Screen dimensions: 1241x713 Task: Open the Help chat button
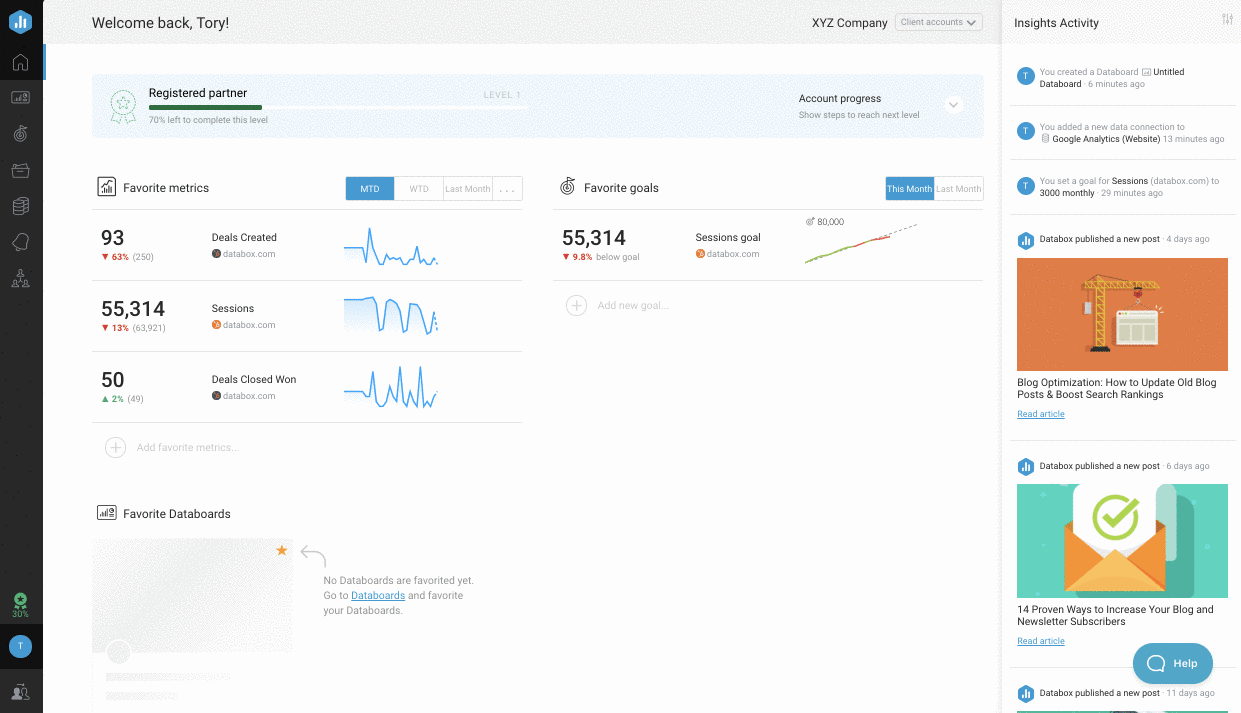(1172, 663)
